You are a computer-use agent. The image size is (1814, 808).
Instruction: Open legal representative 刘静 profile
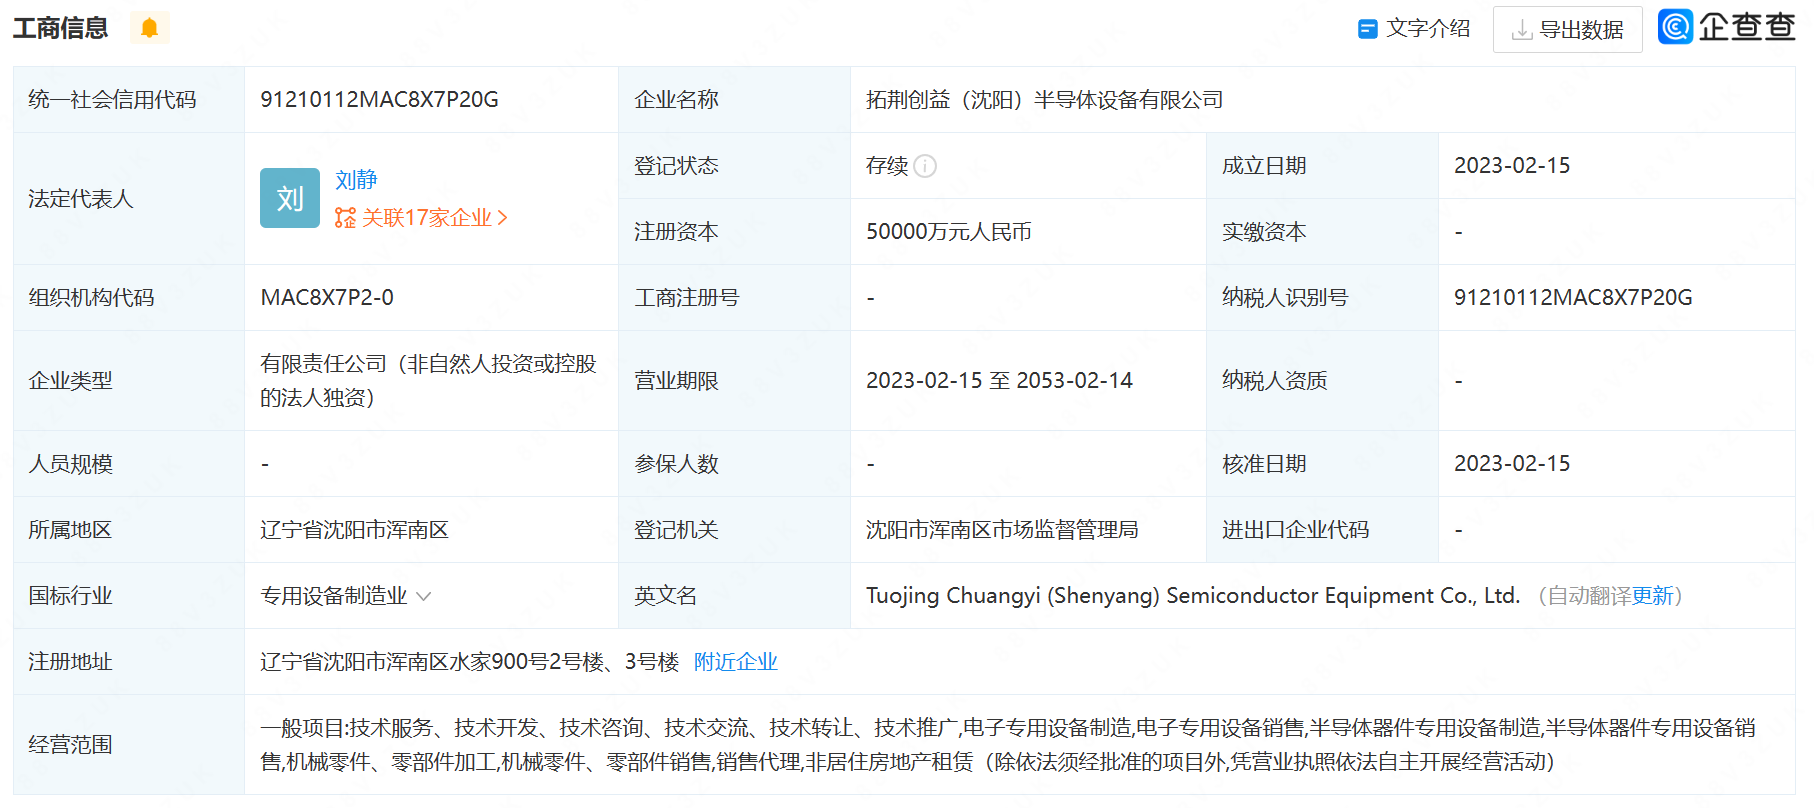click(x=356, y=180)
